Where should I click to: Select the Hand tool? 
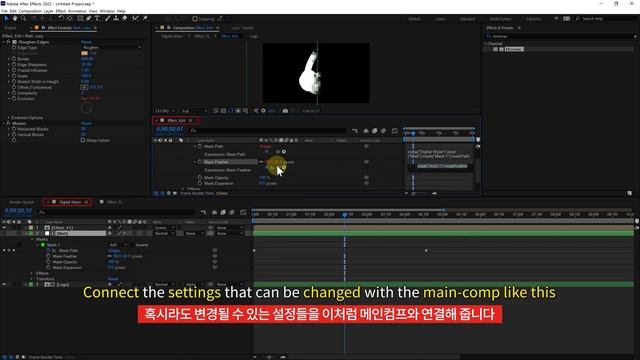15,18
